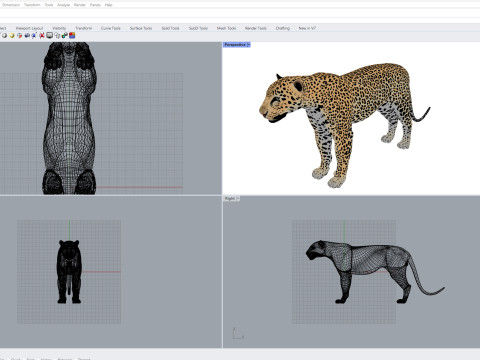The image size is (480, 360).
Task: Switch to the Curve Tools tab
Action: click(111, 28)
